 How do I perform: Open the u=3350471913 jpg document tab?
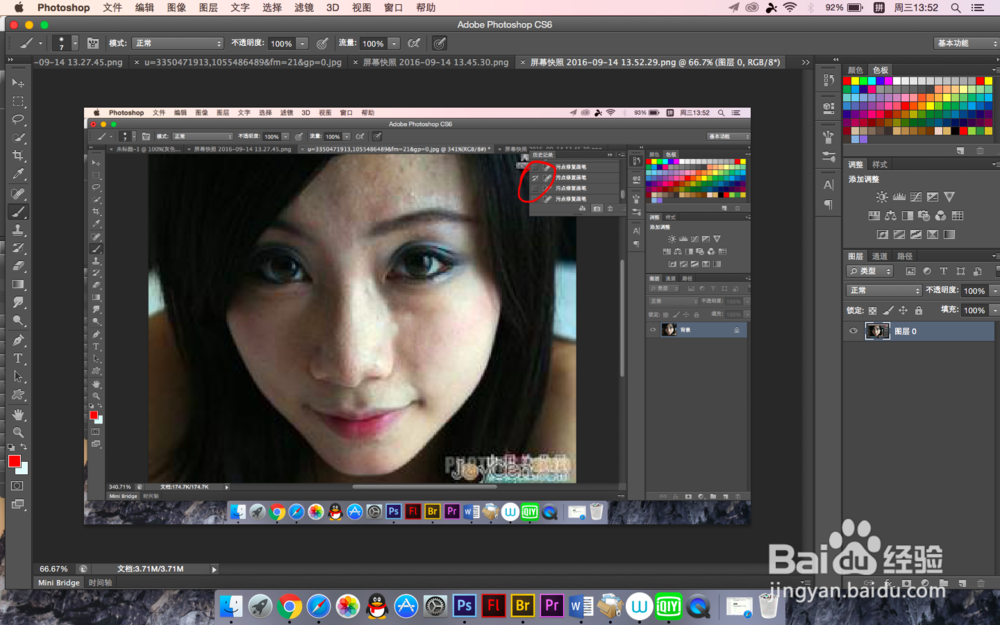point(242,62)
